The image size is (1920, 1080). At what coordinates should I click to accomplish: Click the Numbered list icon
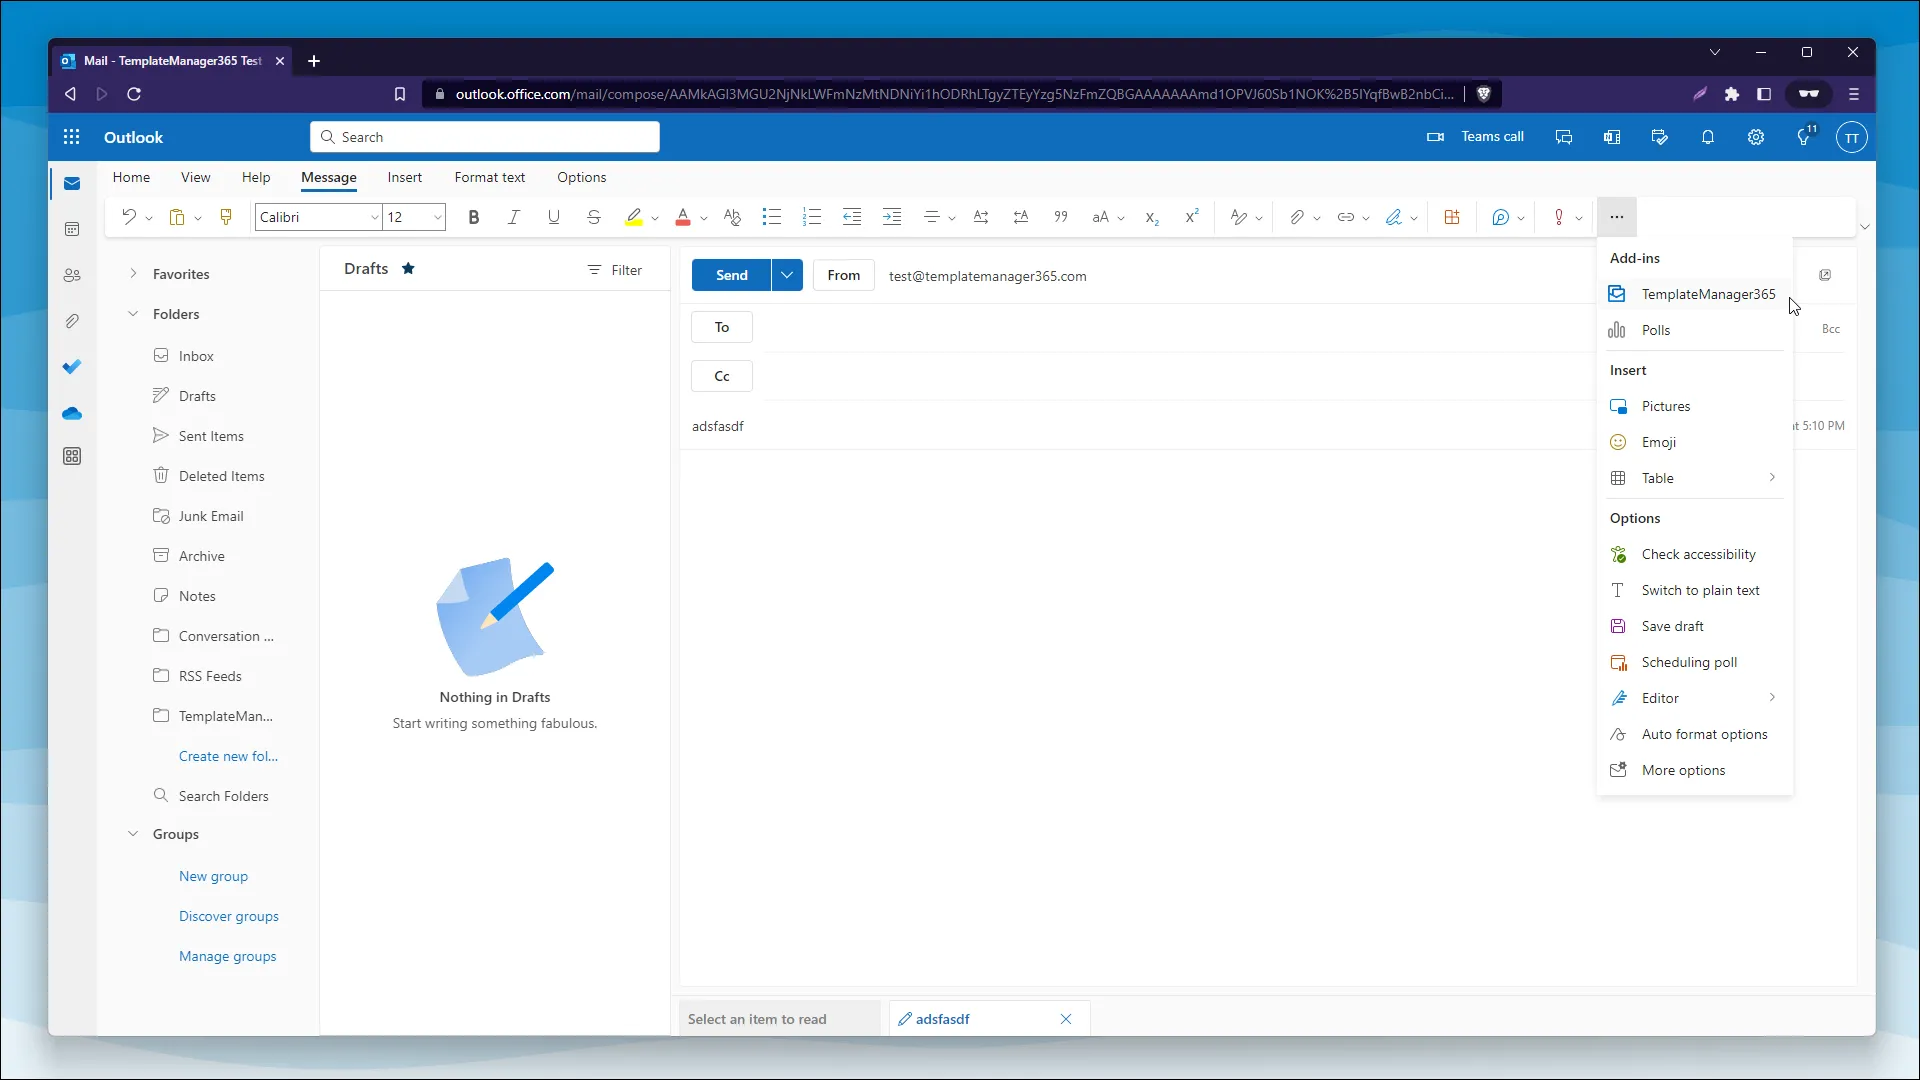click(812, 216)
